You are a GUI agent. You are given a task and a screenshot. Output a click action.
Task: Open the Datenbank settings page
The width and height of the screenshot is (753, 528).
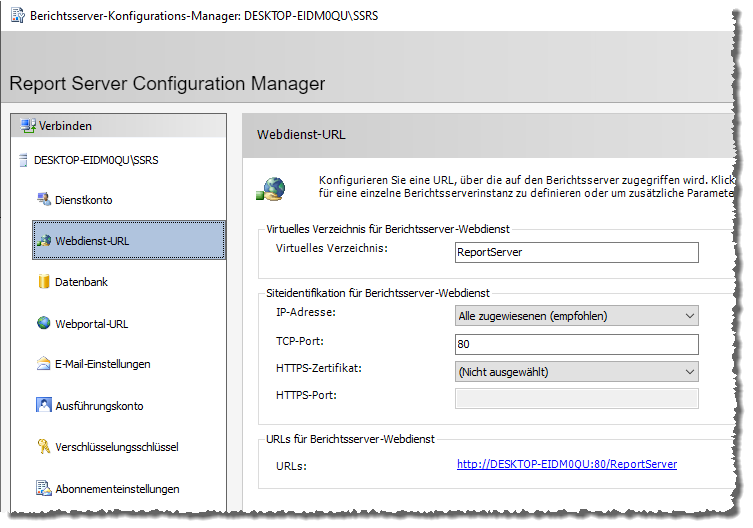point(81,282)
